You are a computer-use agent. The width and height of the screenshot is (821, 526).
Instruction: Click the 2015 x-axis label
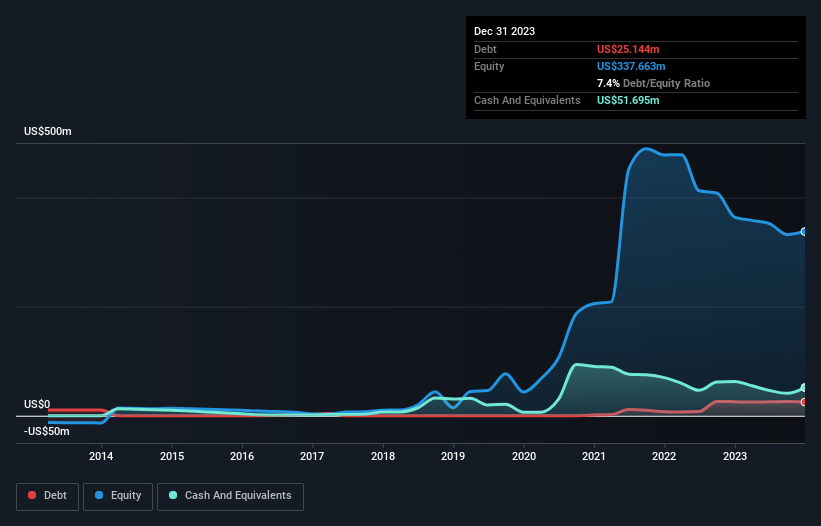click(172, 456)
